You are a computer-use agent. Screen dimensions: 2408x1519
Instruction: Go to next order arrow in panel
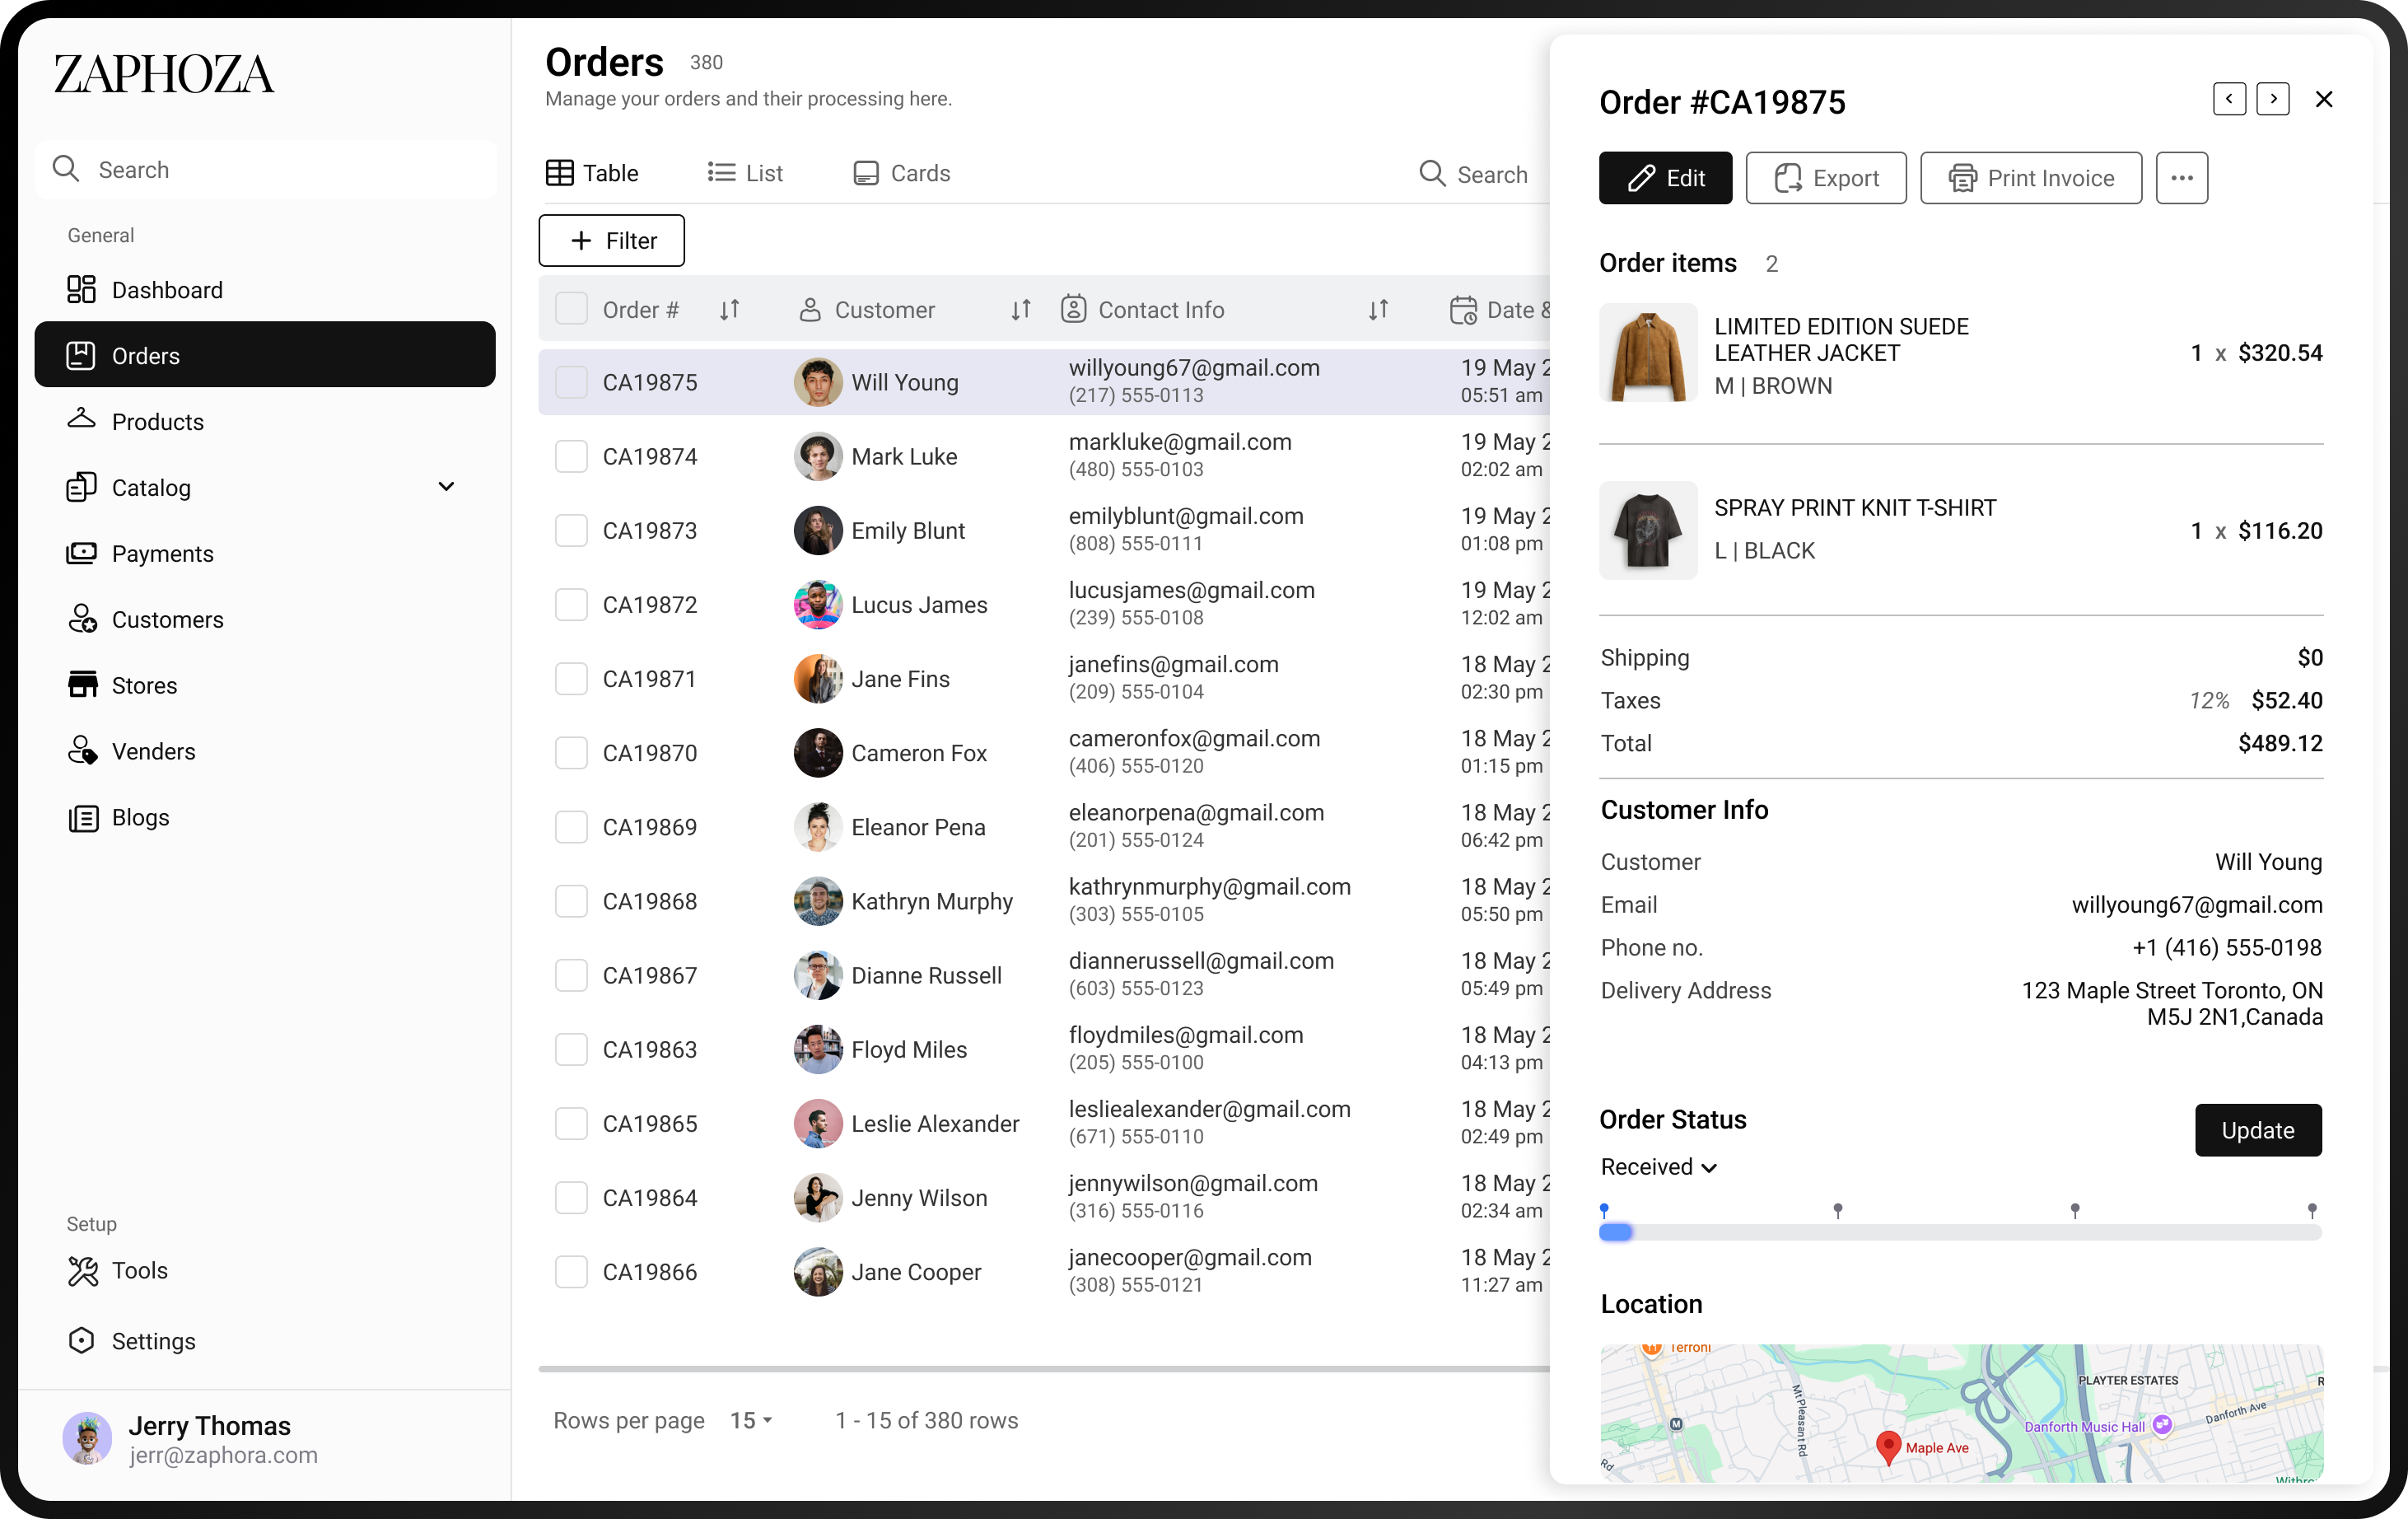click(x=2272, y=99)
